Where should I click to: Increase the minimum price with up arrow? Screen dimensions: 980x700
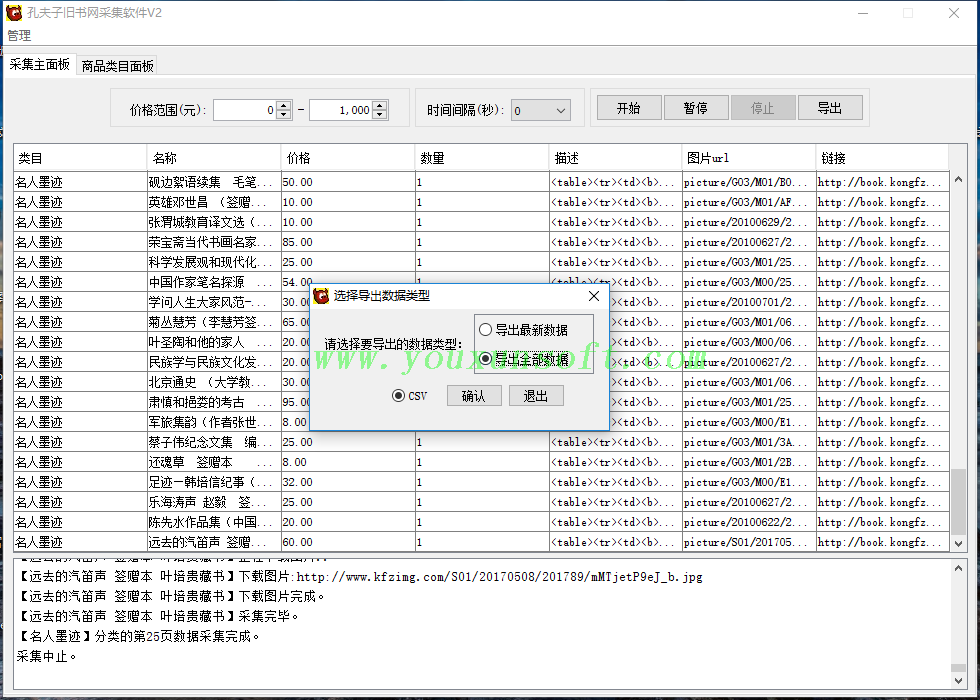[284, 106]
